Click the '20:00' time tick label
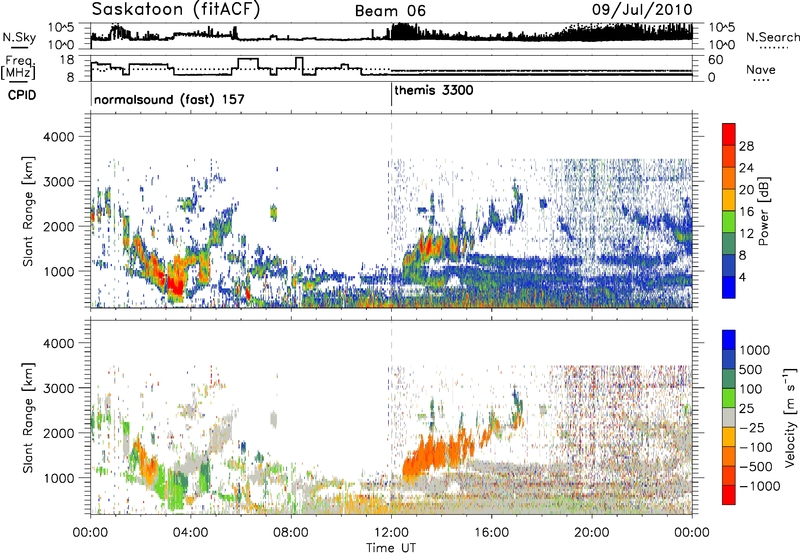800x554 pixels. [592, 533]
